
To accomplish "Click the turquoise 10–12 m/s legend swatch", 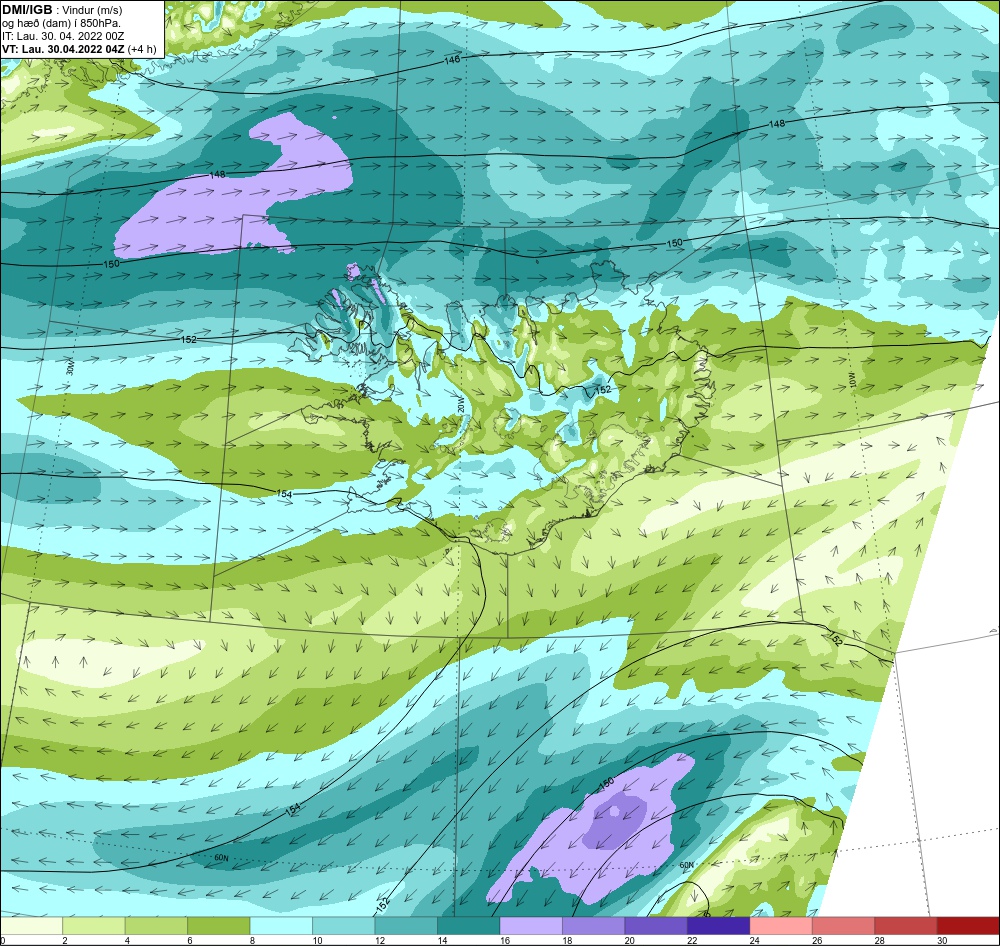I will 344,926.
